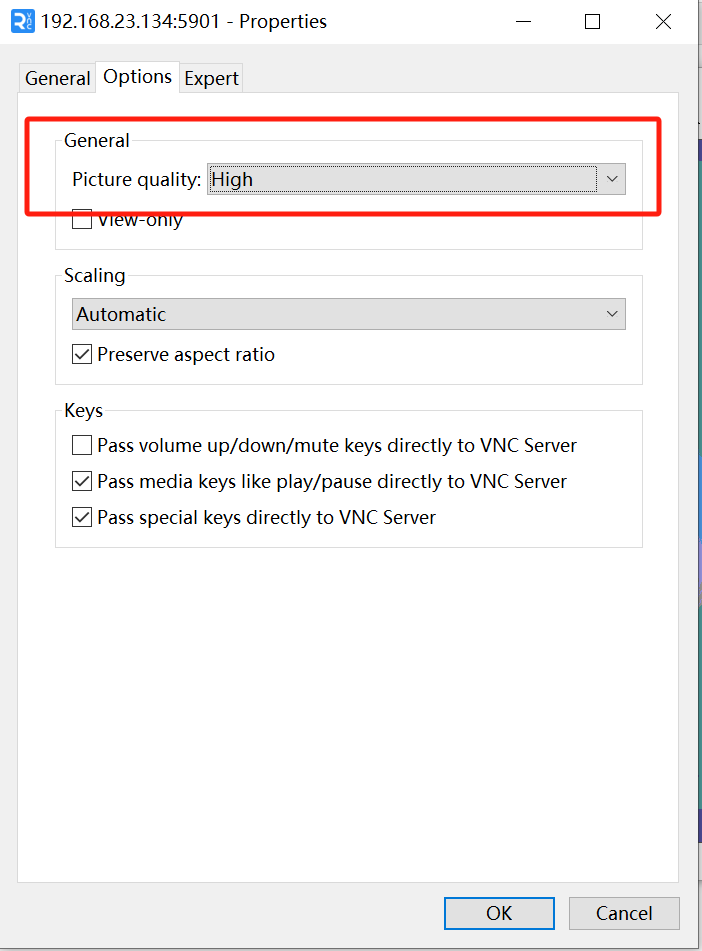This screenshot has height=951, width=702.
Task: Disable passing media keys like play/pause
Action: pyautogui.click(x=82, y=481)
